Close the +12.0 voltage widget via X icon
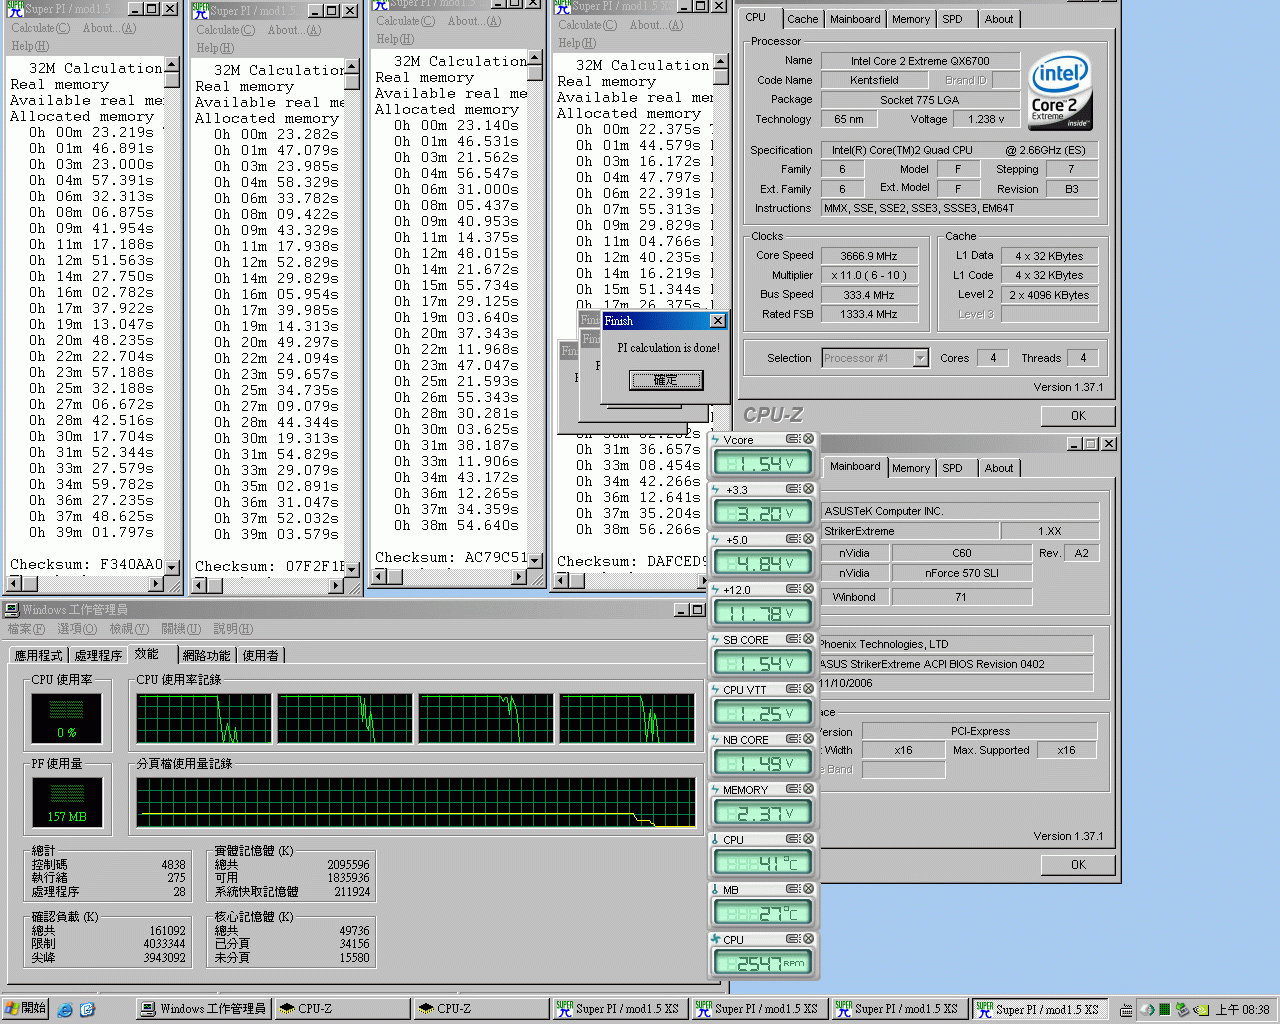Image resolution: width=1280 pixels, height=1024 pixels. (x=808, y=589)
